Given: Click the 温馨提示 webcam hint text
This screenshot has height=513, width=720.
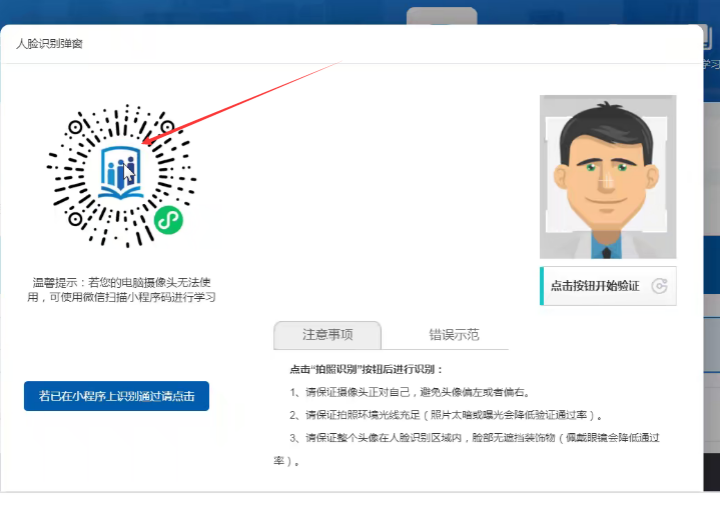Looking at the screenshot, I should (121, 290).
